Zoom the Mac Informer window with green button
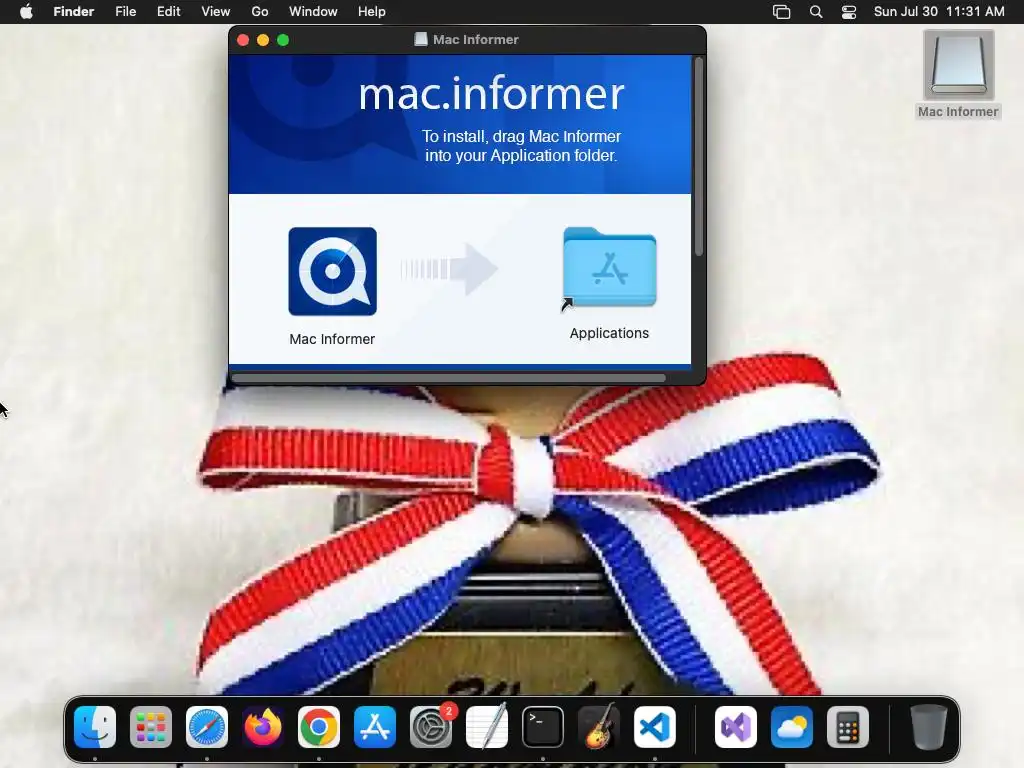 283,40
